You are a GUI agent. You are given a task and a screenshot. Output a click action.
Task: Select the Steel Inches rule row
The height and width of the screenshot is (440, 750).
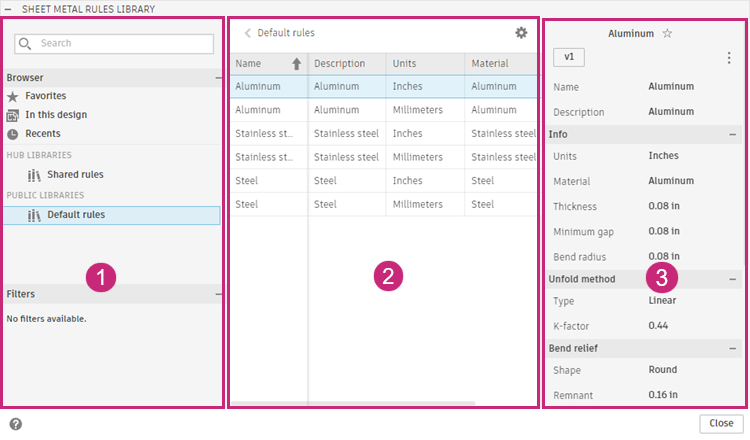click(384, 181)
